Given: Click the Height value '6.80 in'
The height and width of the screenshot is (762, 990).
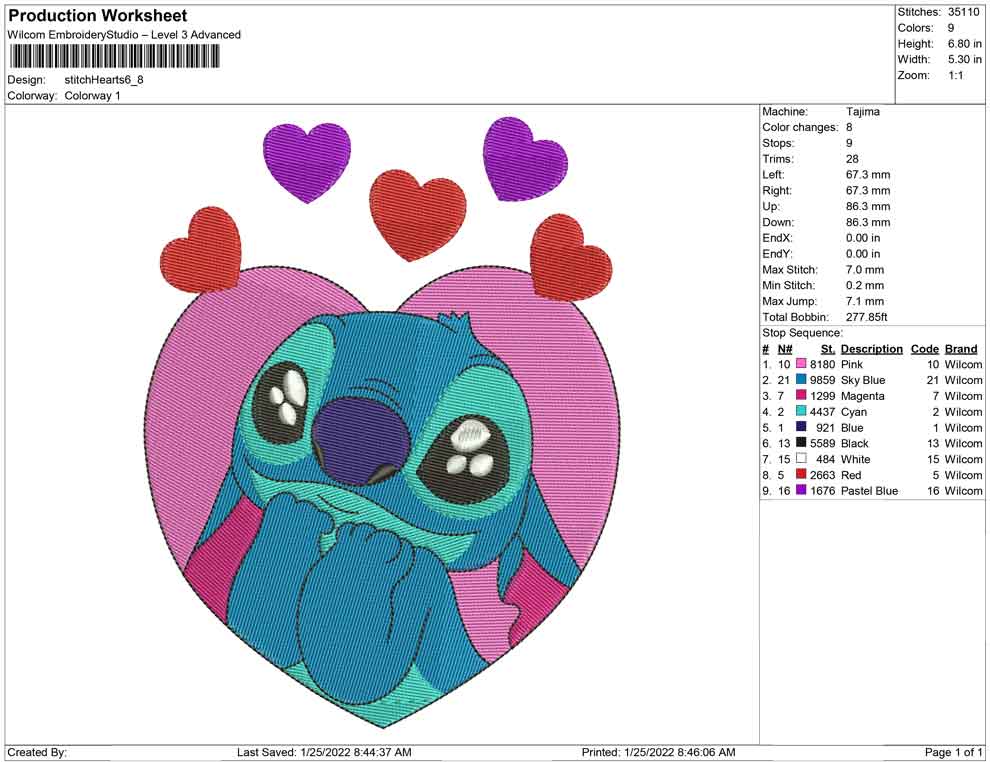Looking at the screenshot, I should (964, 44).
